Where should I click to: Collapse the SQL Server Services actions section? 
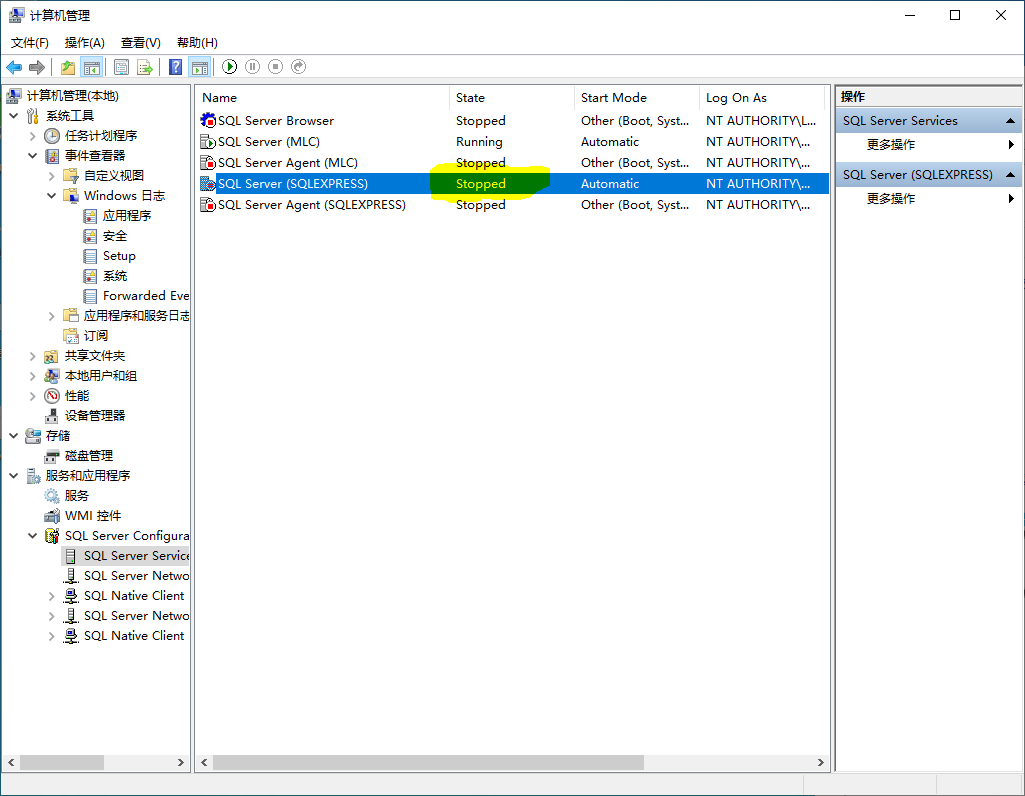(x=1010, y=121)
